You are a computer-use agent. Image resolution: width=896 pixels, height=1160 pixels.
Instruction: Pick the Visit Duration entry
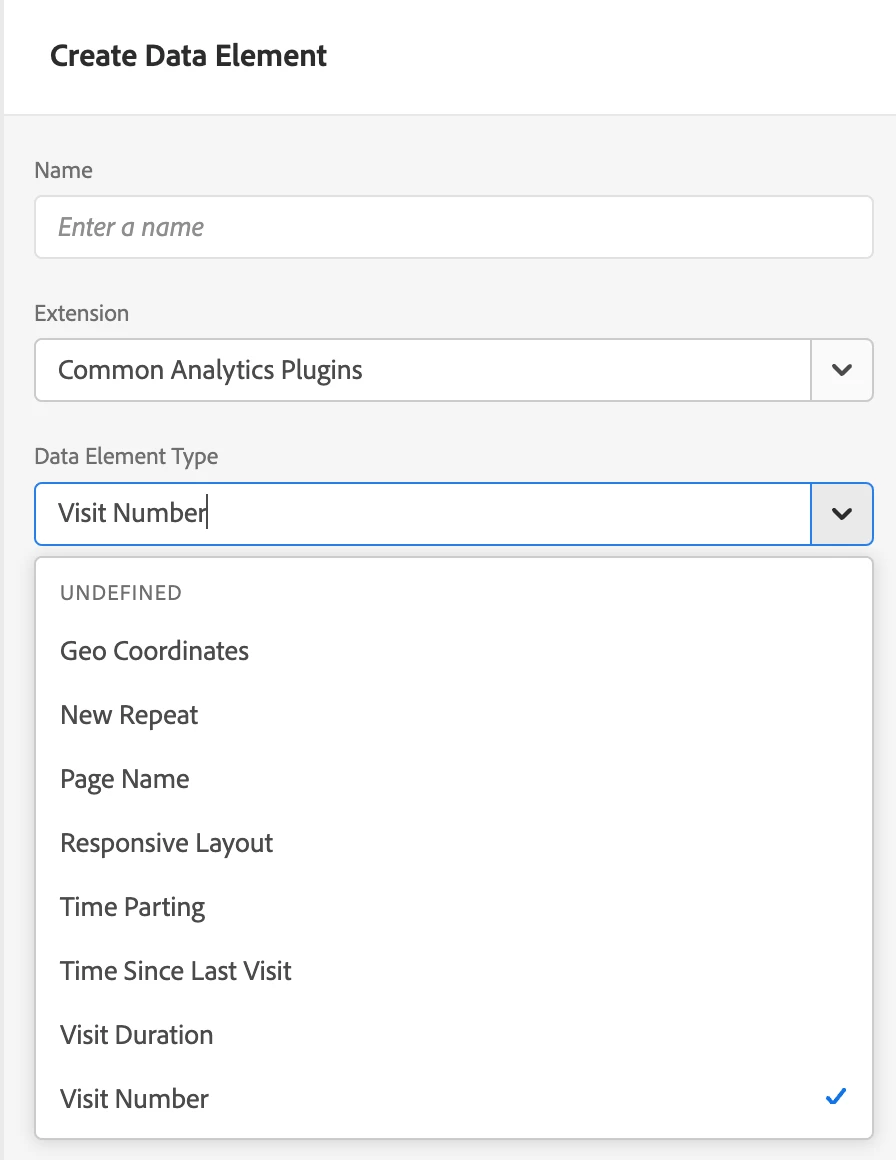137,1035
